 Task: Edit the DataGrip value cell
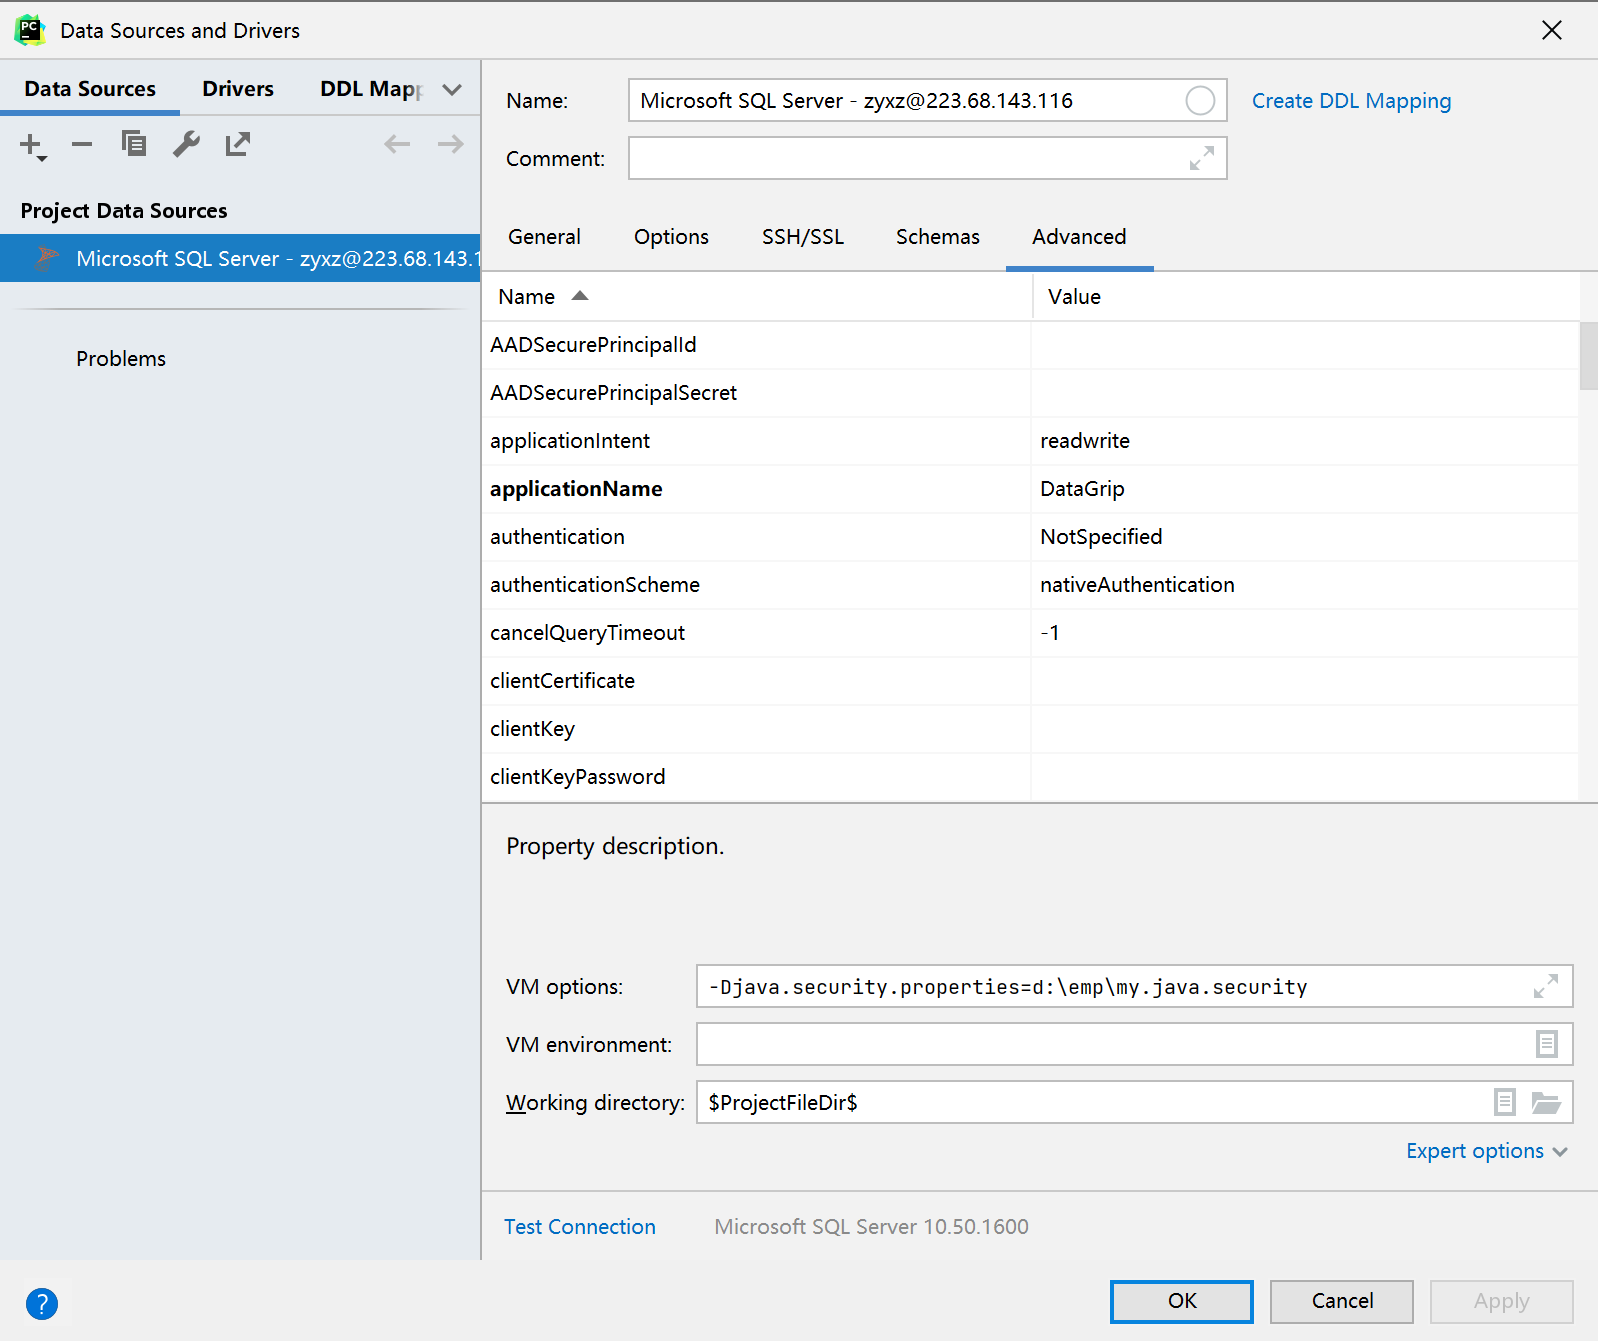tap(1305, 489)
